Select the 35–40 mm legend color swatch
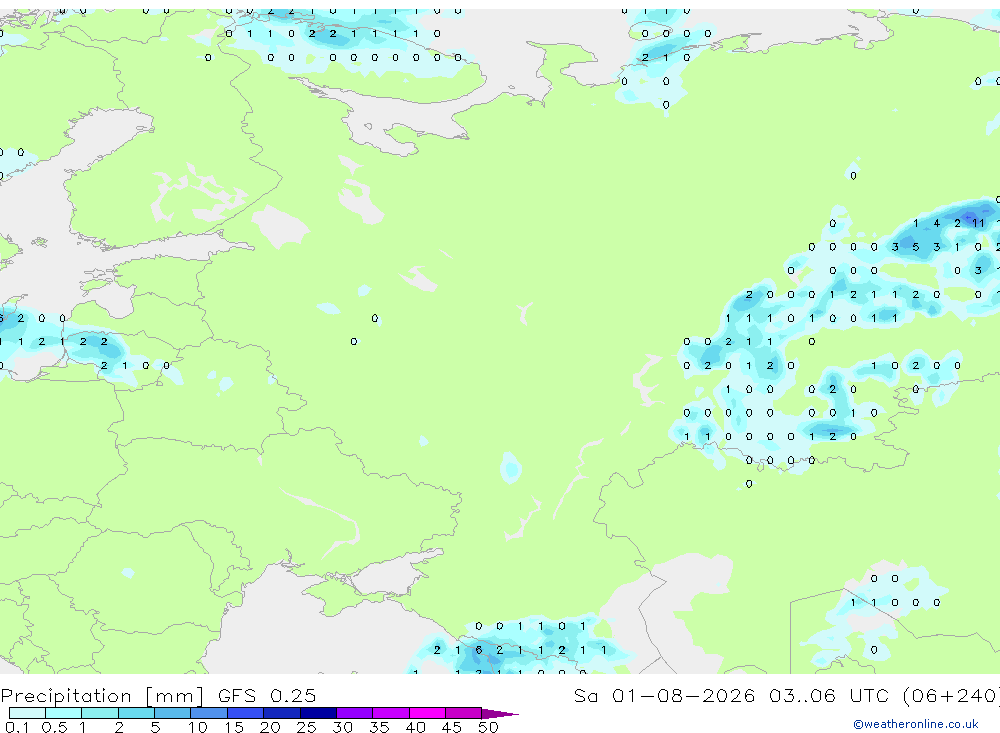Image resolution: width=1000 pixels, height=733 pixels. tap(391, 713)
